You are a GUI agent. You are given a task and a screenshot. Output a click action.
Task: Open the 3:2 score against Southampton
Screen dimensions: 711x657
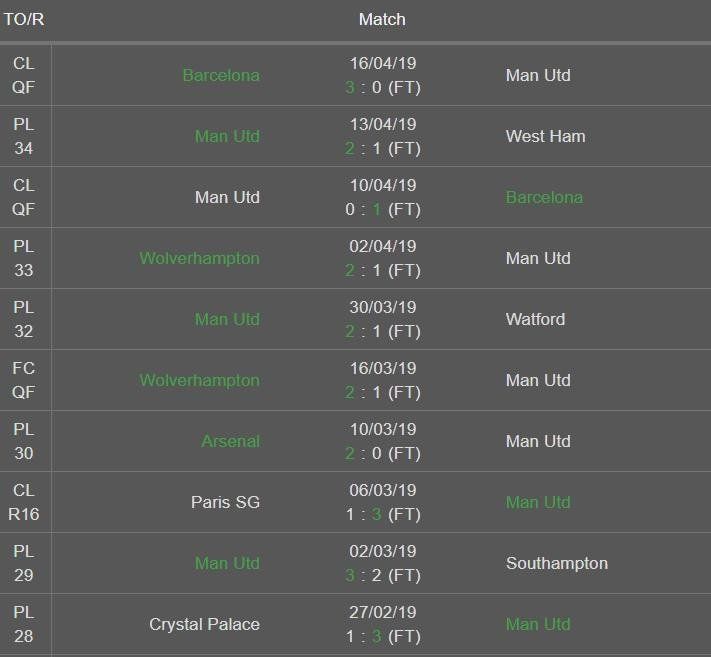tap(382, 575)
